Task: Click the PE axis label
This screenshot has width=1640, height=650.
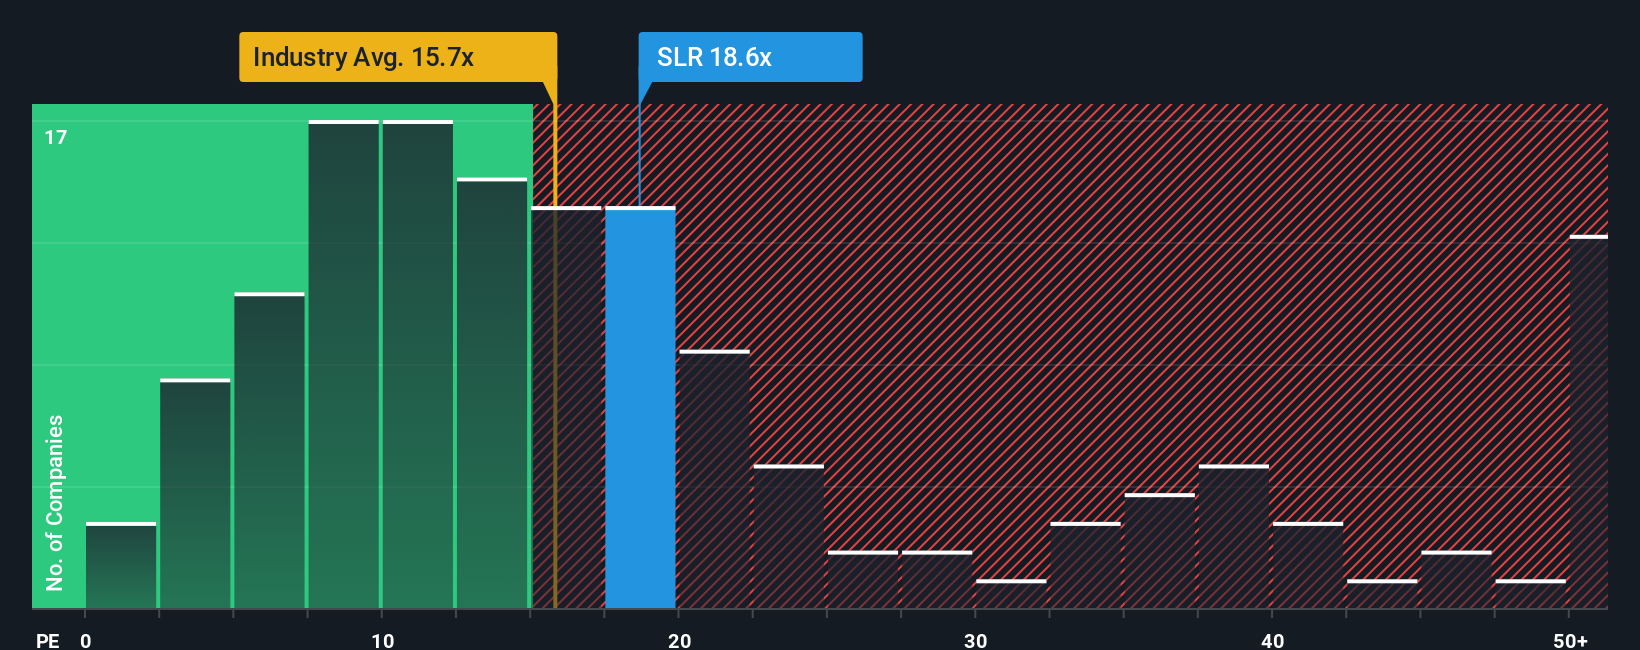Action: pyautogui.click(x=48, y=640)
